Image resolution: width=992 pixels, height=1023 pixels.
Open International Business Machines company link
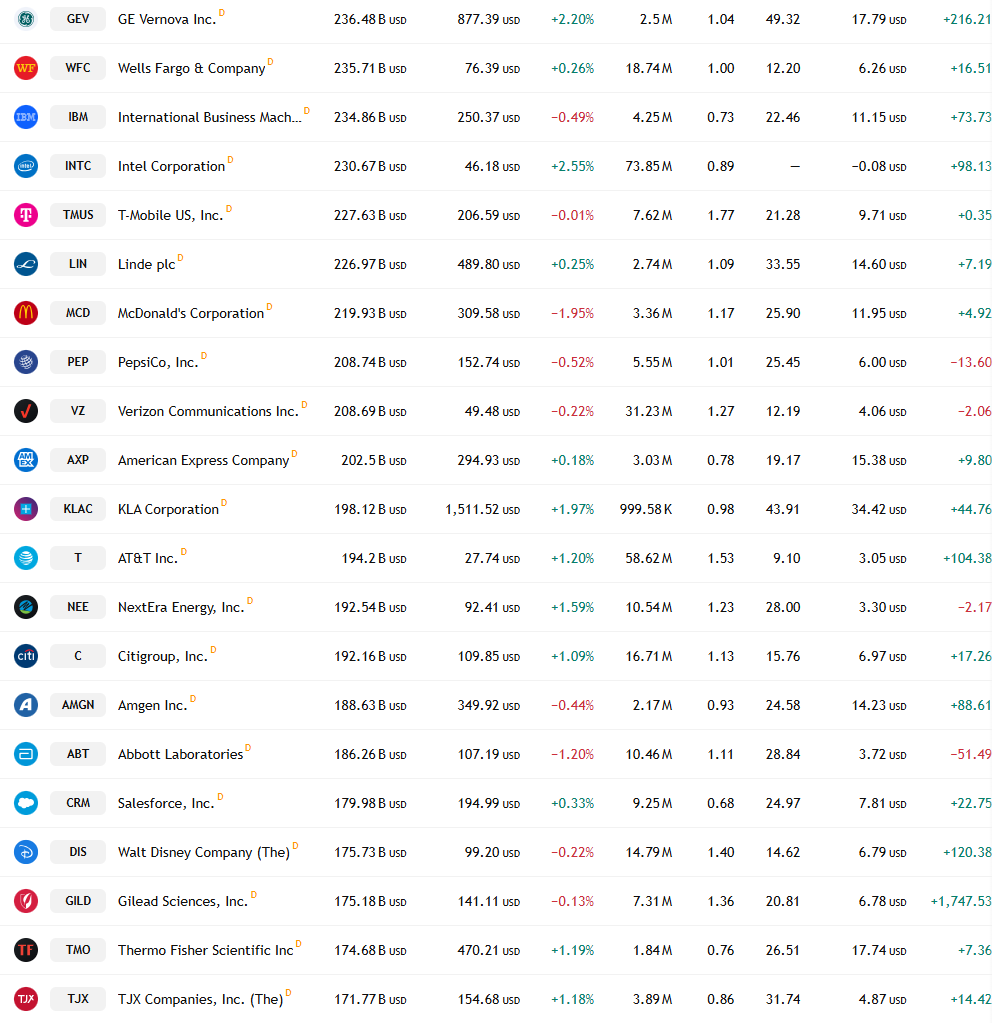click(x=209, y=117)
